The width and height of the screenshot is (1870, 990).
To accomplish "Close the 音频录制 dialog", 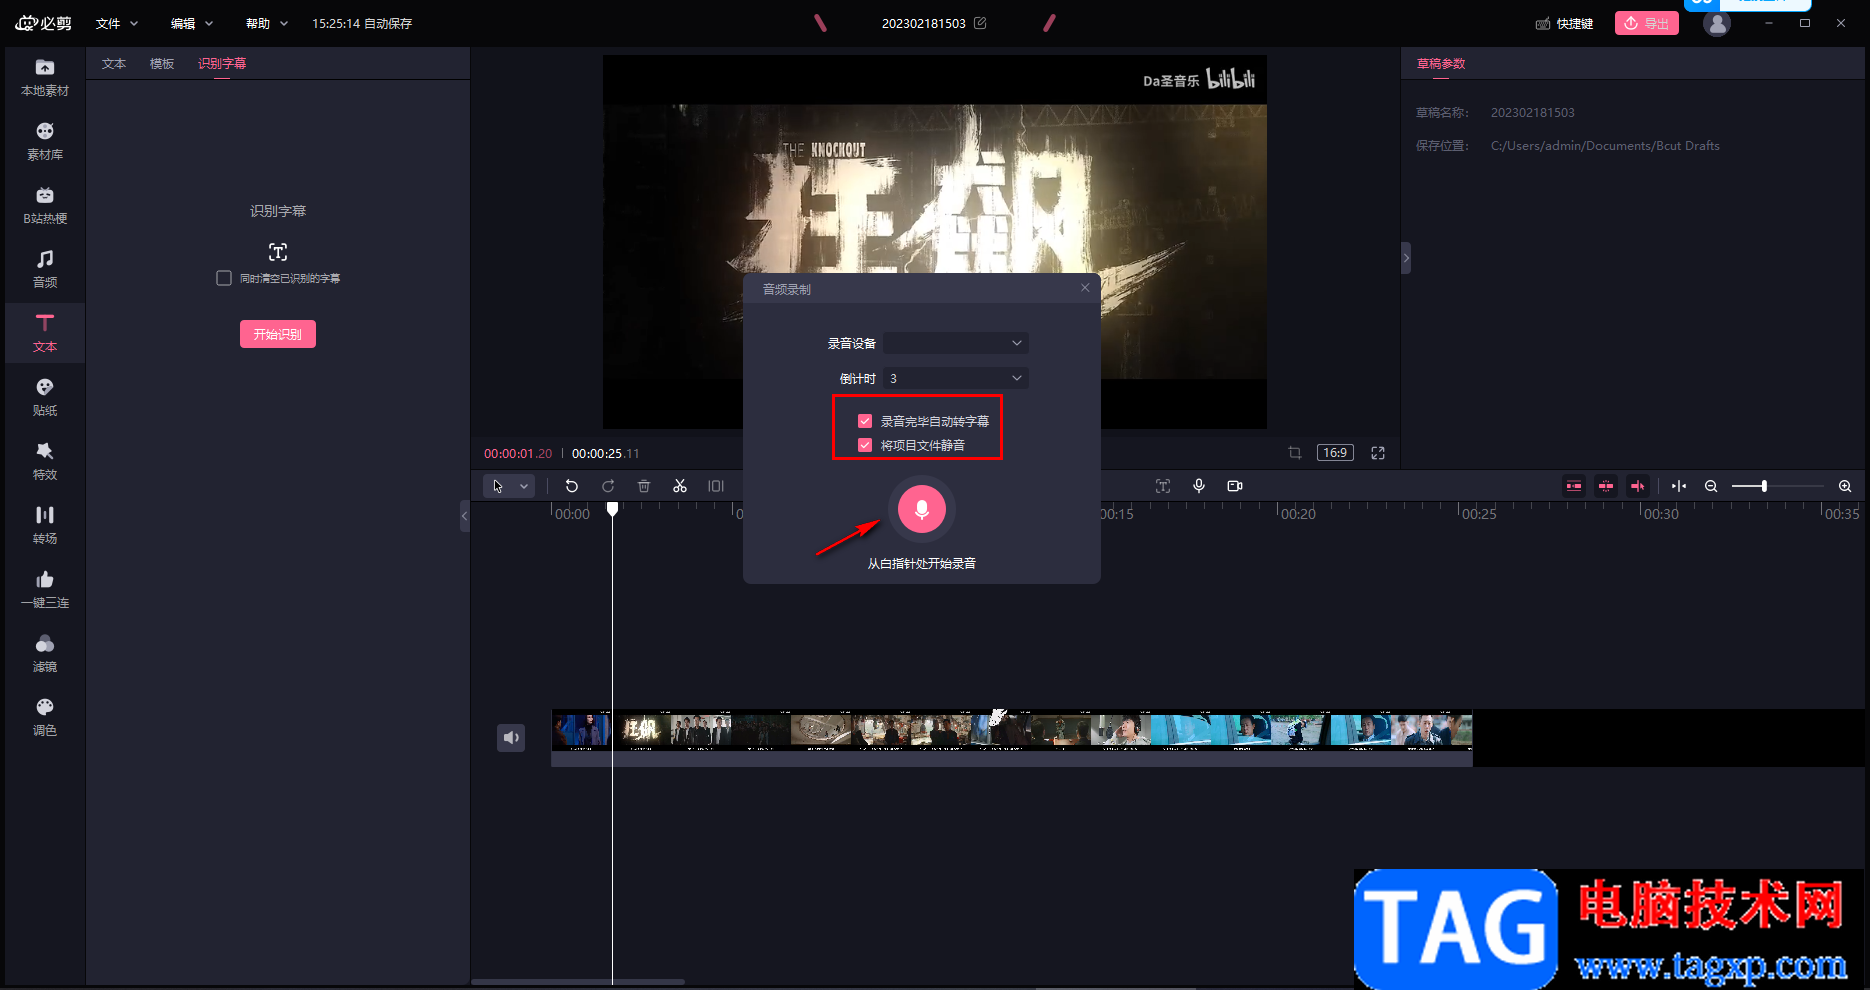I will pyautogui.click(x=1085, y=288).
